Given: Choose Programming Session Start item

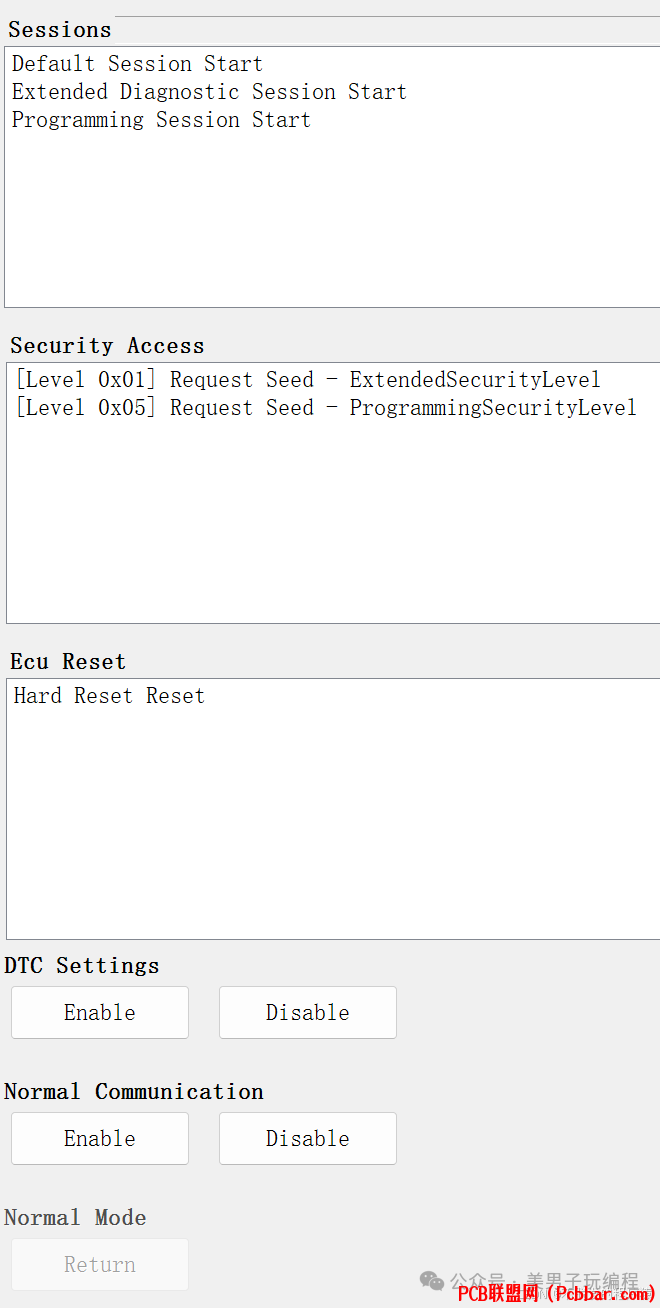Looking at the screenshot, I should (161, 120).
